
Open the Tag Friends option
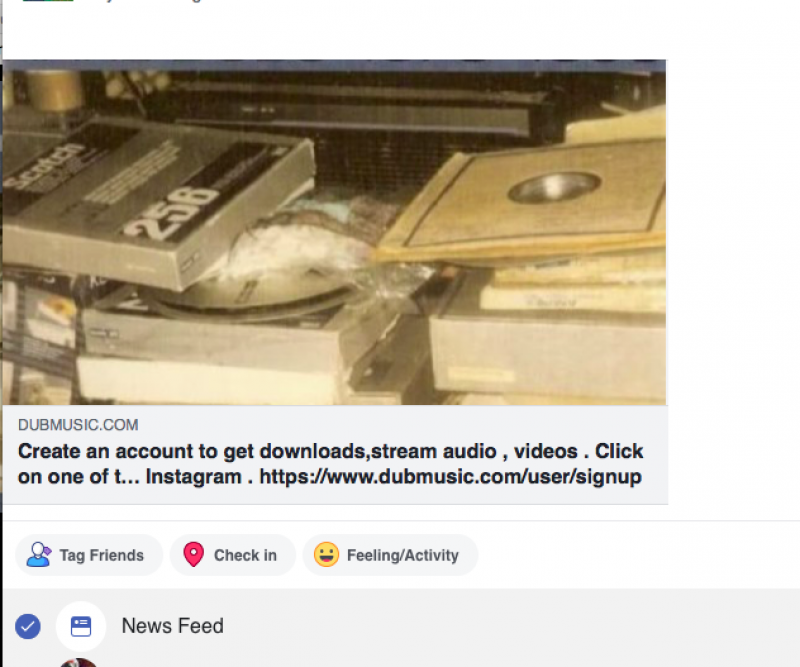[x=89, y=555]
